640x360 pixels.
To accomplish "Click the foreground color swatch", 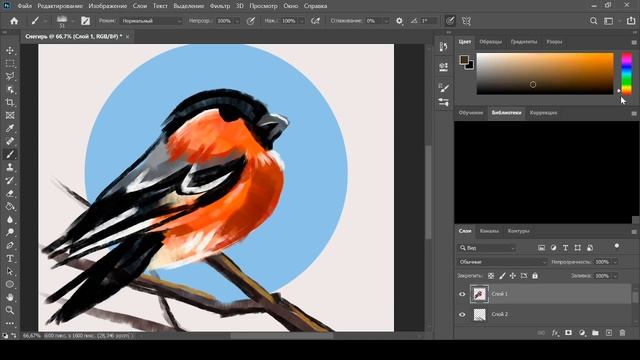I will pyautogui.click(x=464, y=60).
